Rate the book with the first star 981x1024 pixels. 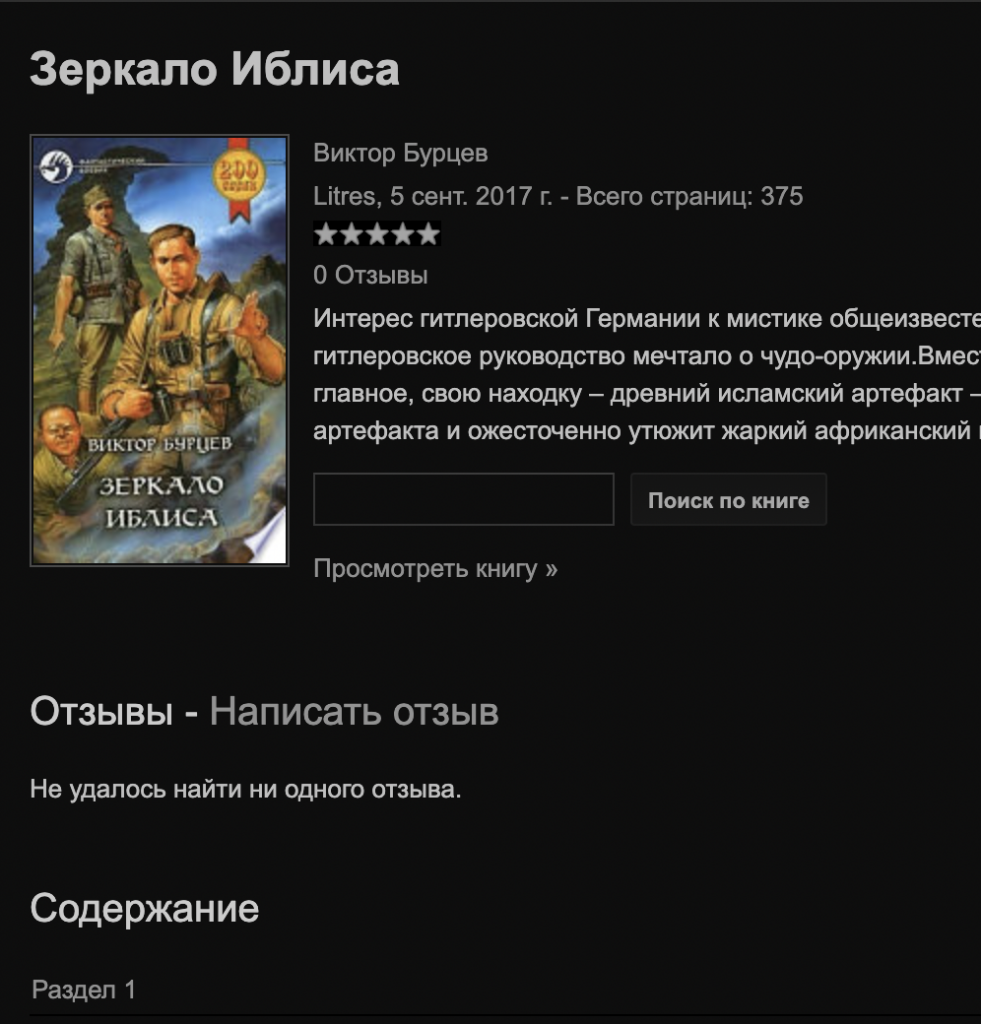pyautogui.click(x=326, y=234)
